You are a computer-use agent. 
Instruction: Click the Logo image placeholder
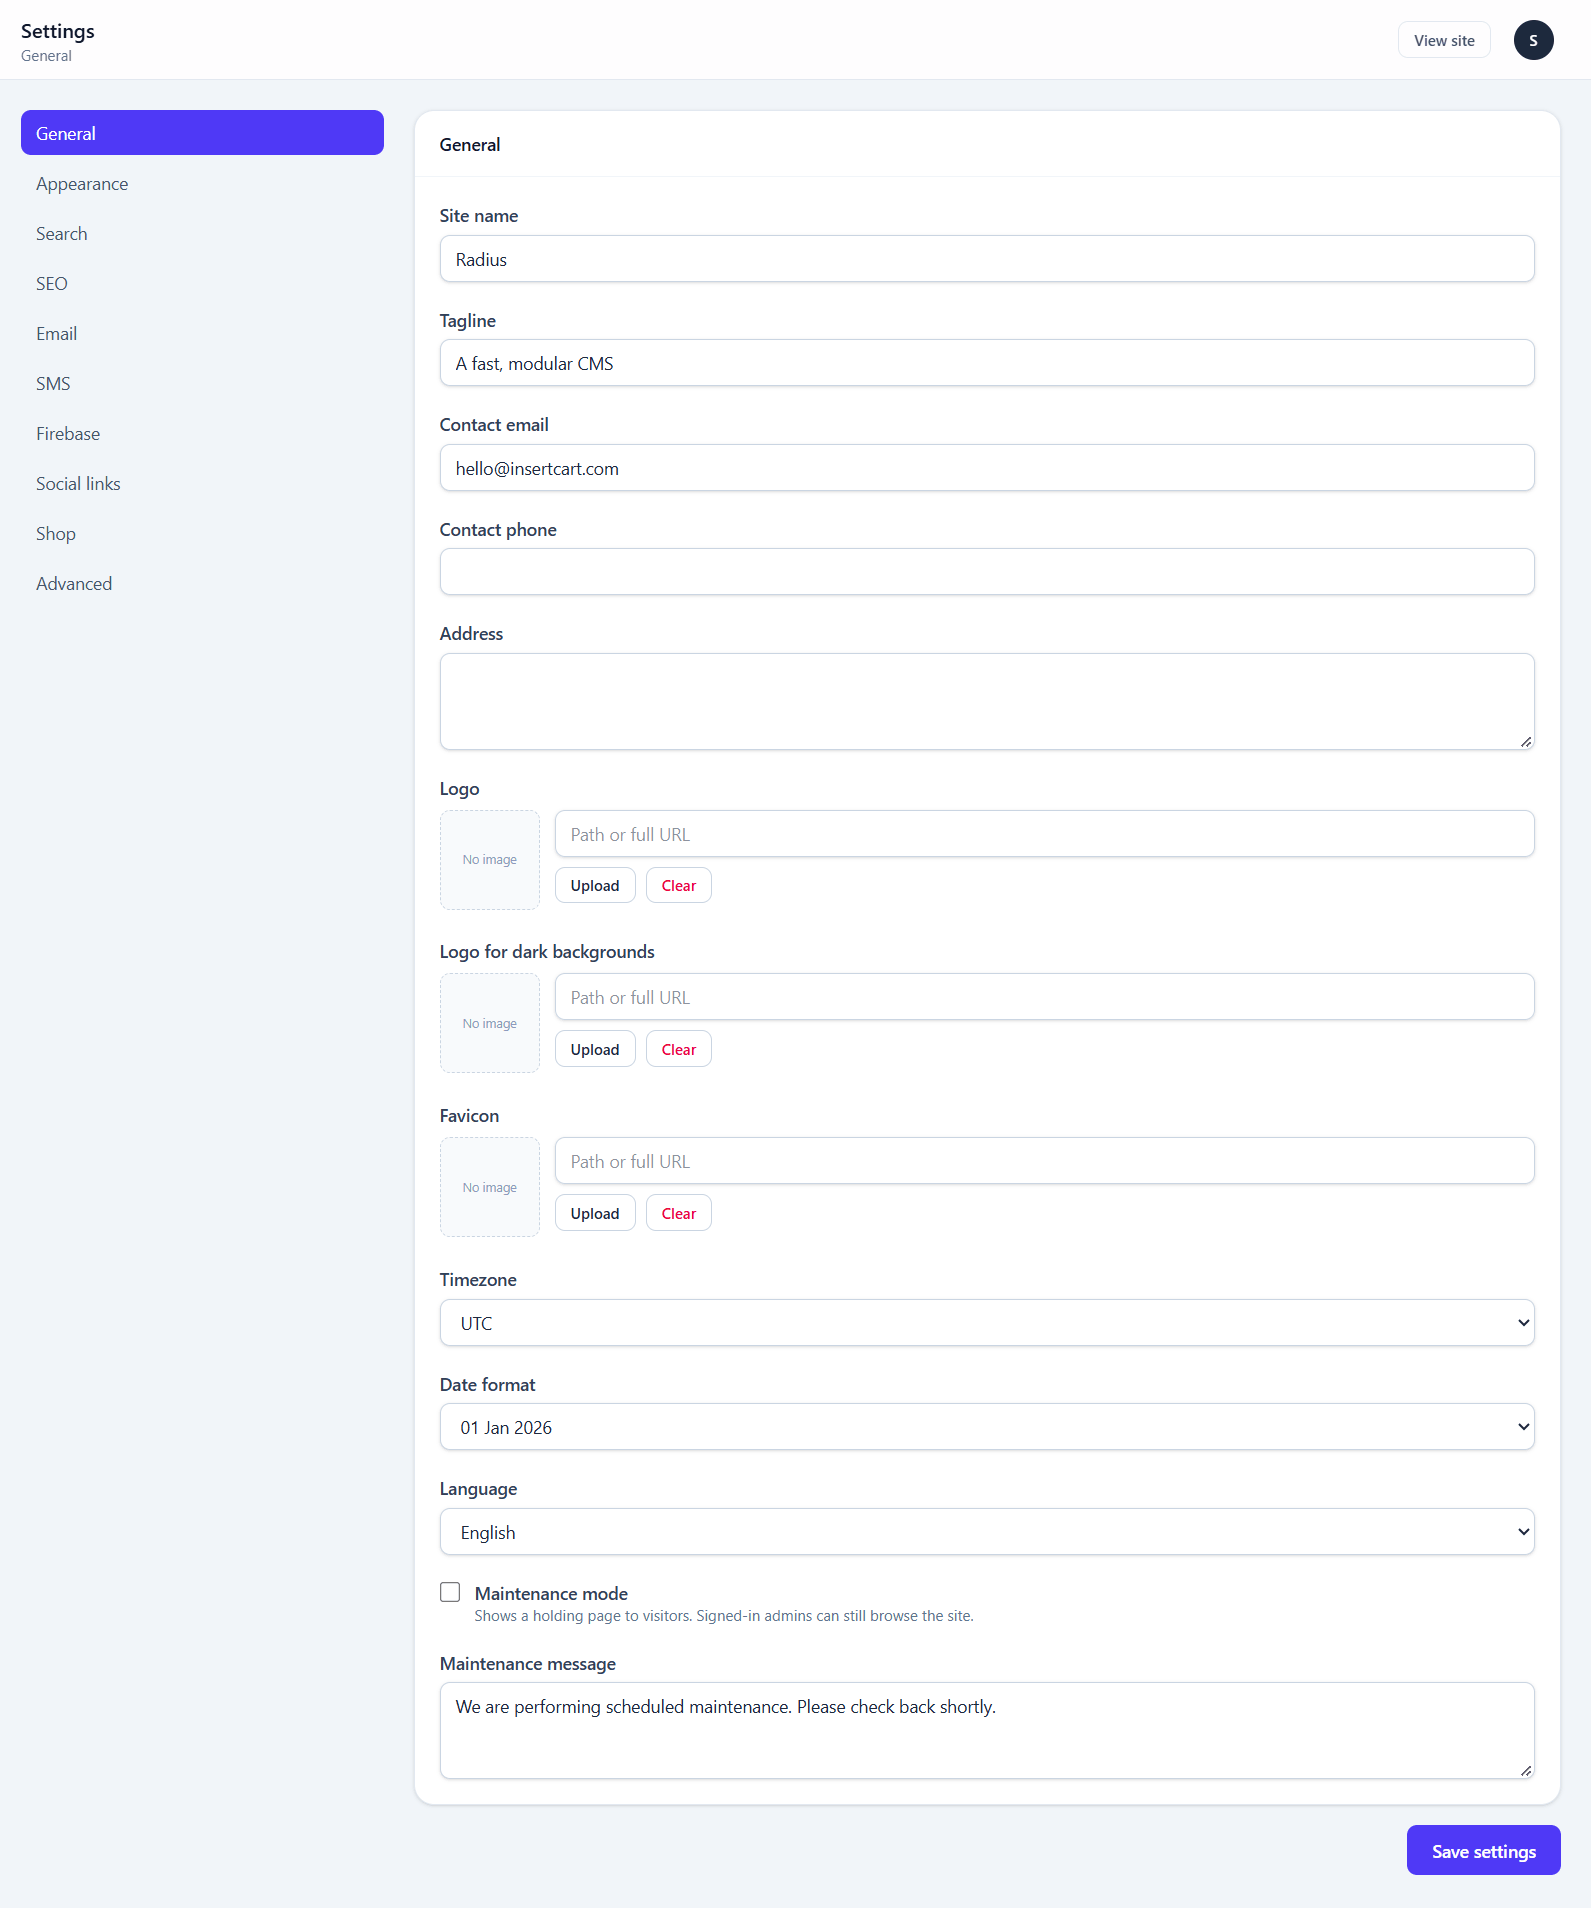[x=490, y=860]
